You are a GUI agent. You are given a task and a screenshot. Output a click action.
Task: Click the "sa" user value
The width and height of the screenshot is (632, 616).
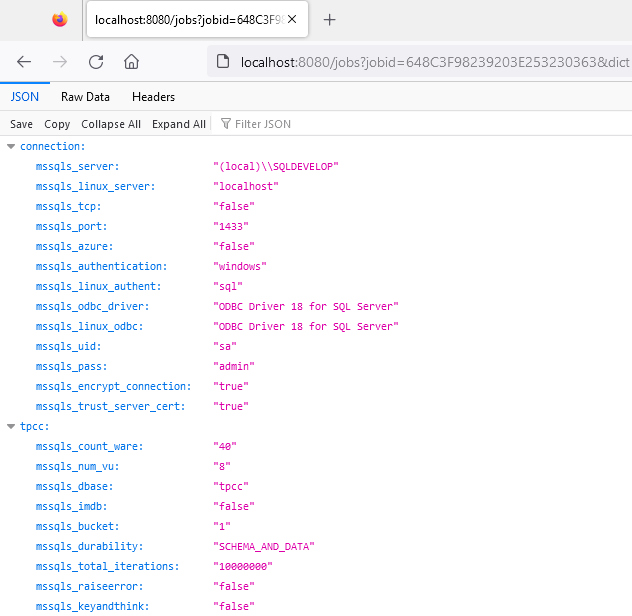click(225, 346)
